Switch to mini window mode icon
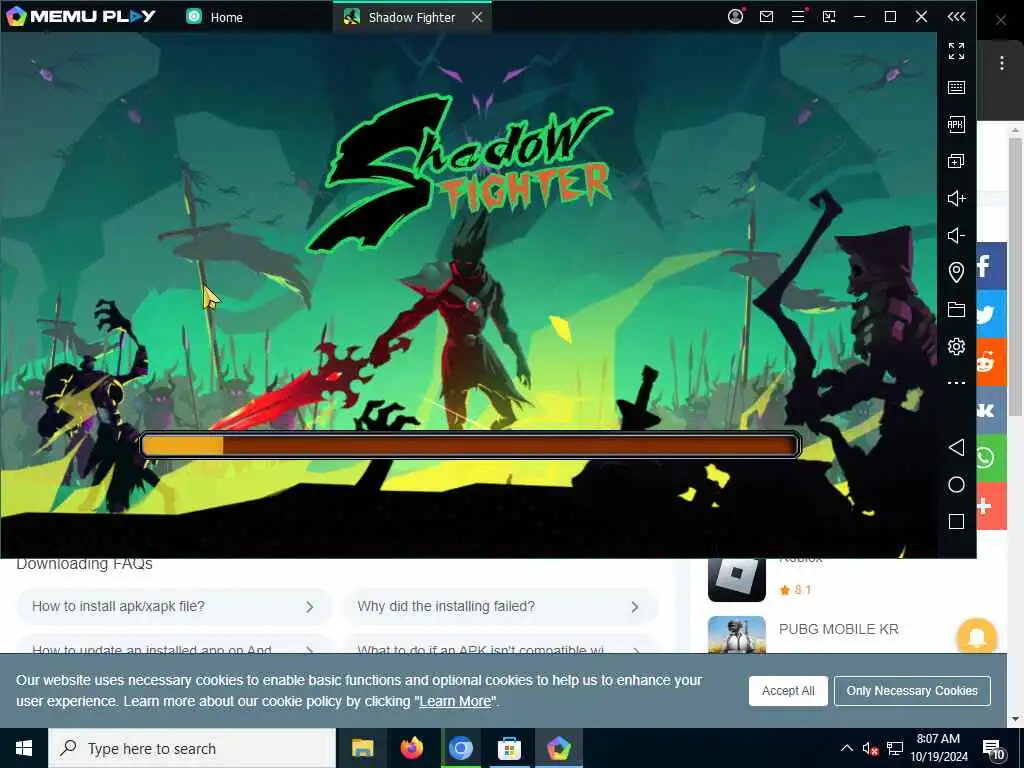 [x=829, y=16]
